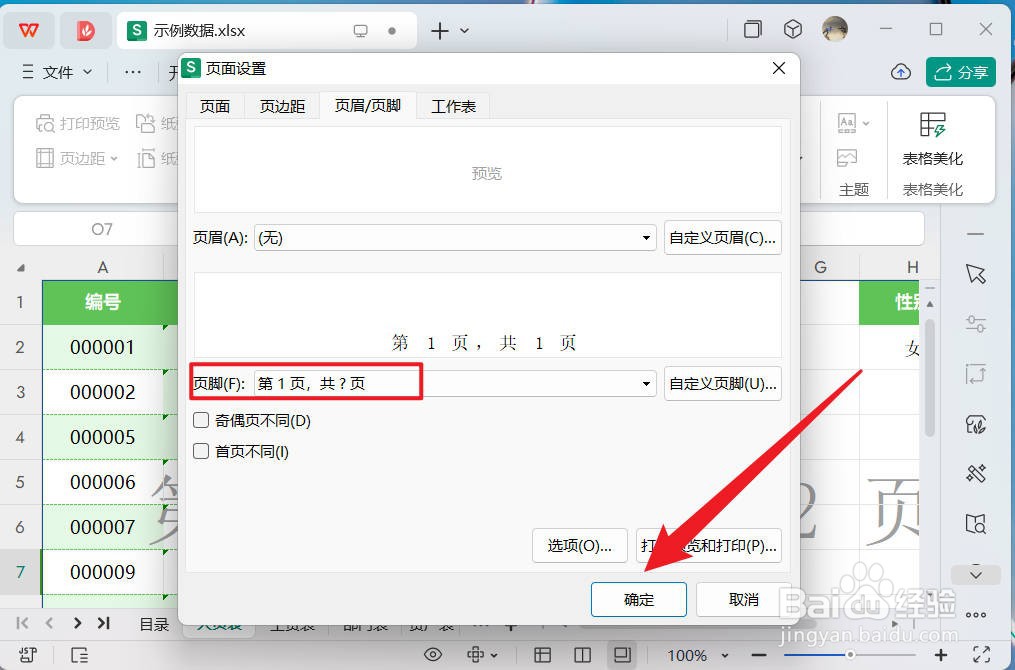This screenshot has height=670, width=1015.
Task: Open 自定义页脚(U) settings
Action: (x=722, y=384)
